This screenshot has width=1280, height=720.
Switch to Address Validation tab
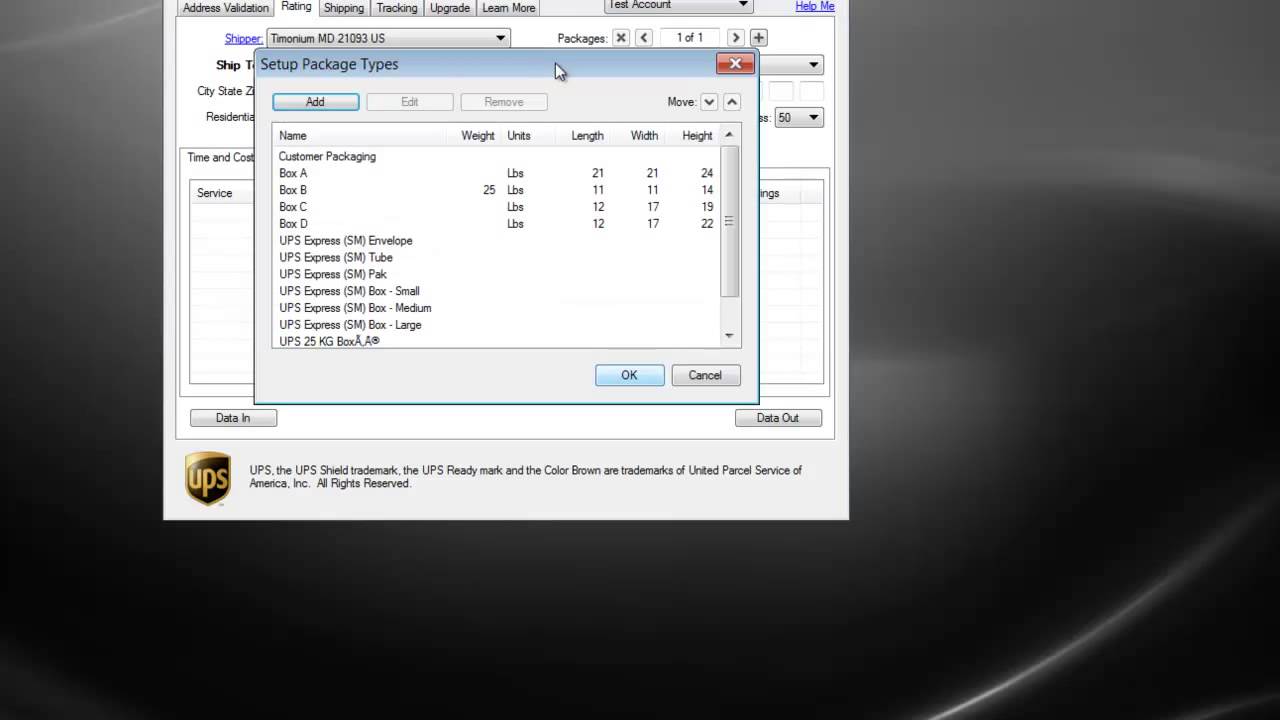pyautogui.click(x=226, y=8)
